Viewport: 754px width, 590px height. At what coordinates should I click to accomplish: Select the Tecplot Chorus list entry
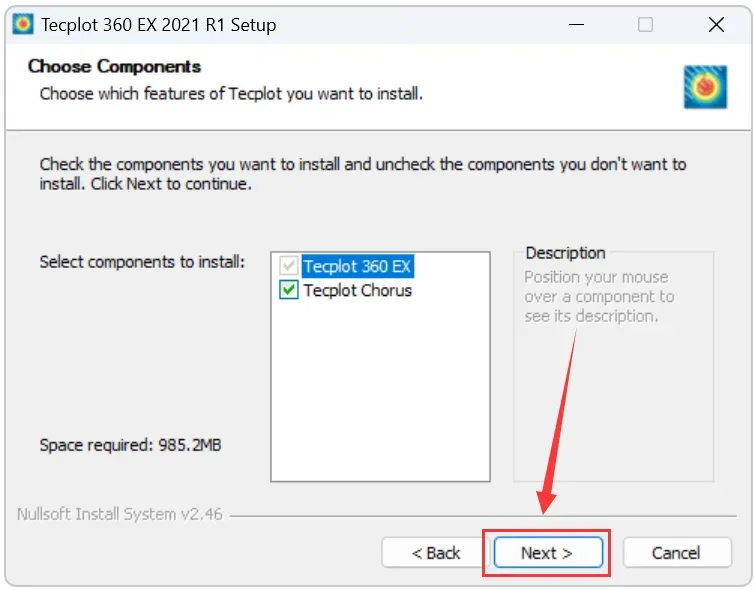point(357,290)
